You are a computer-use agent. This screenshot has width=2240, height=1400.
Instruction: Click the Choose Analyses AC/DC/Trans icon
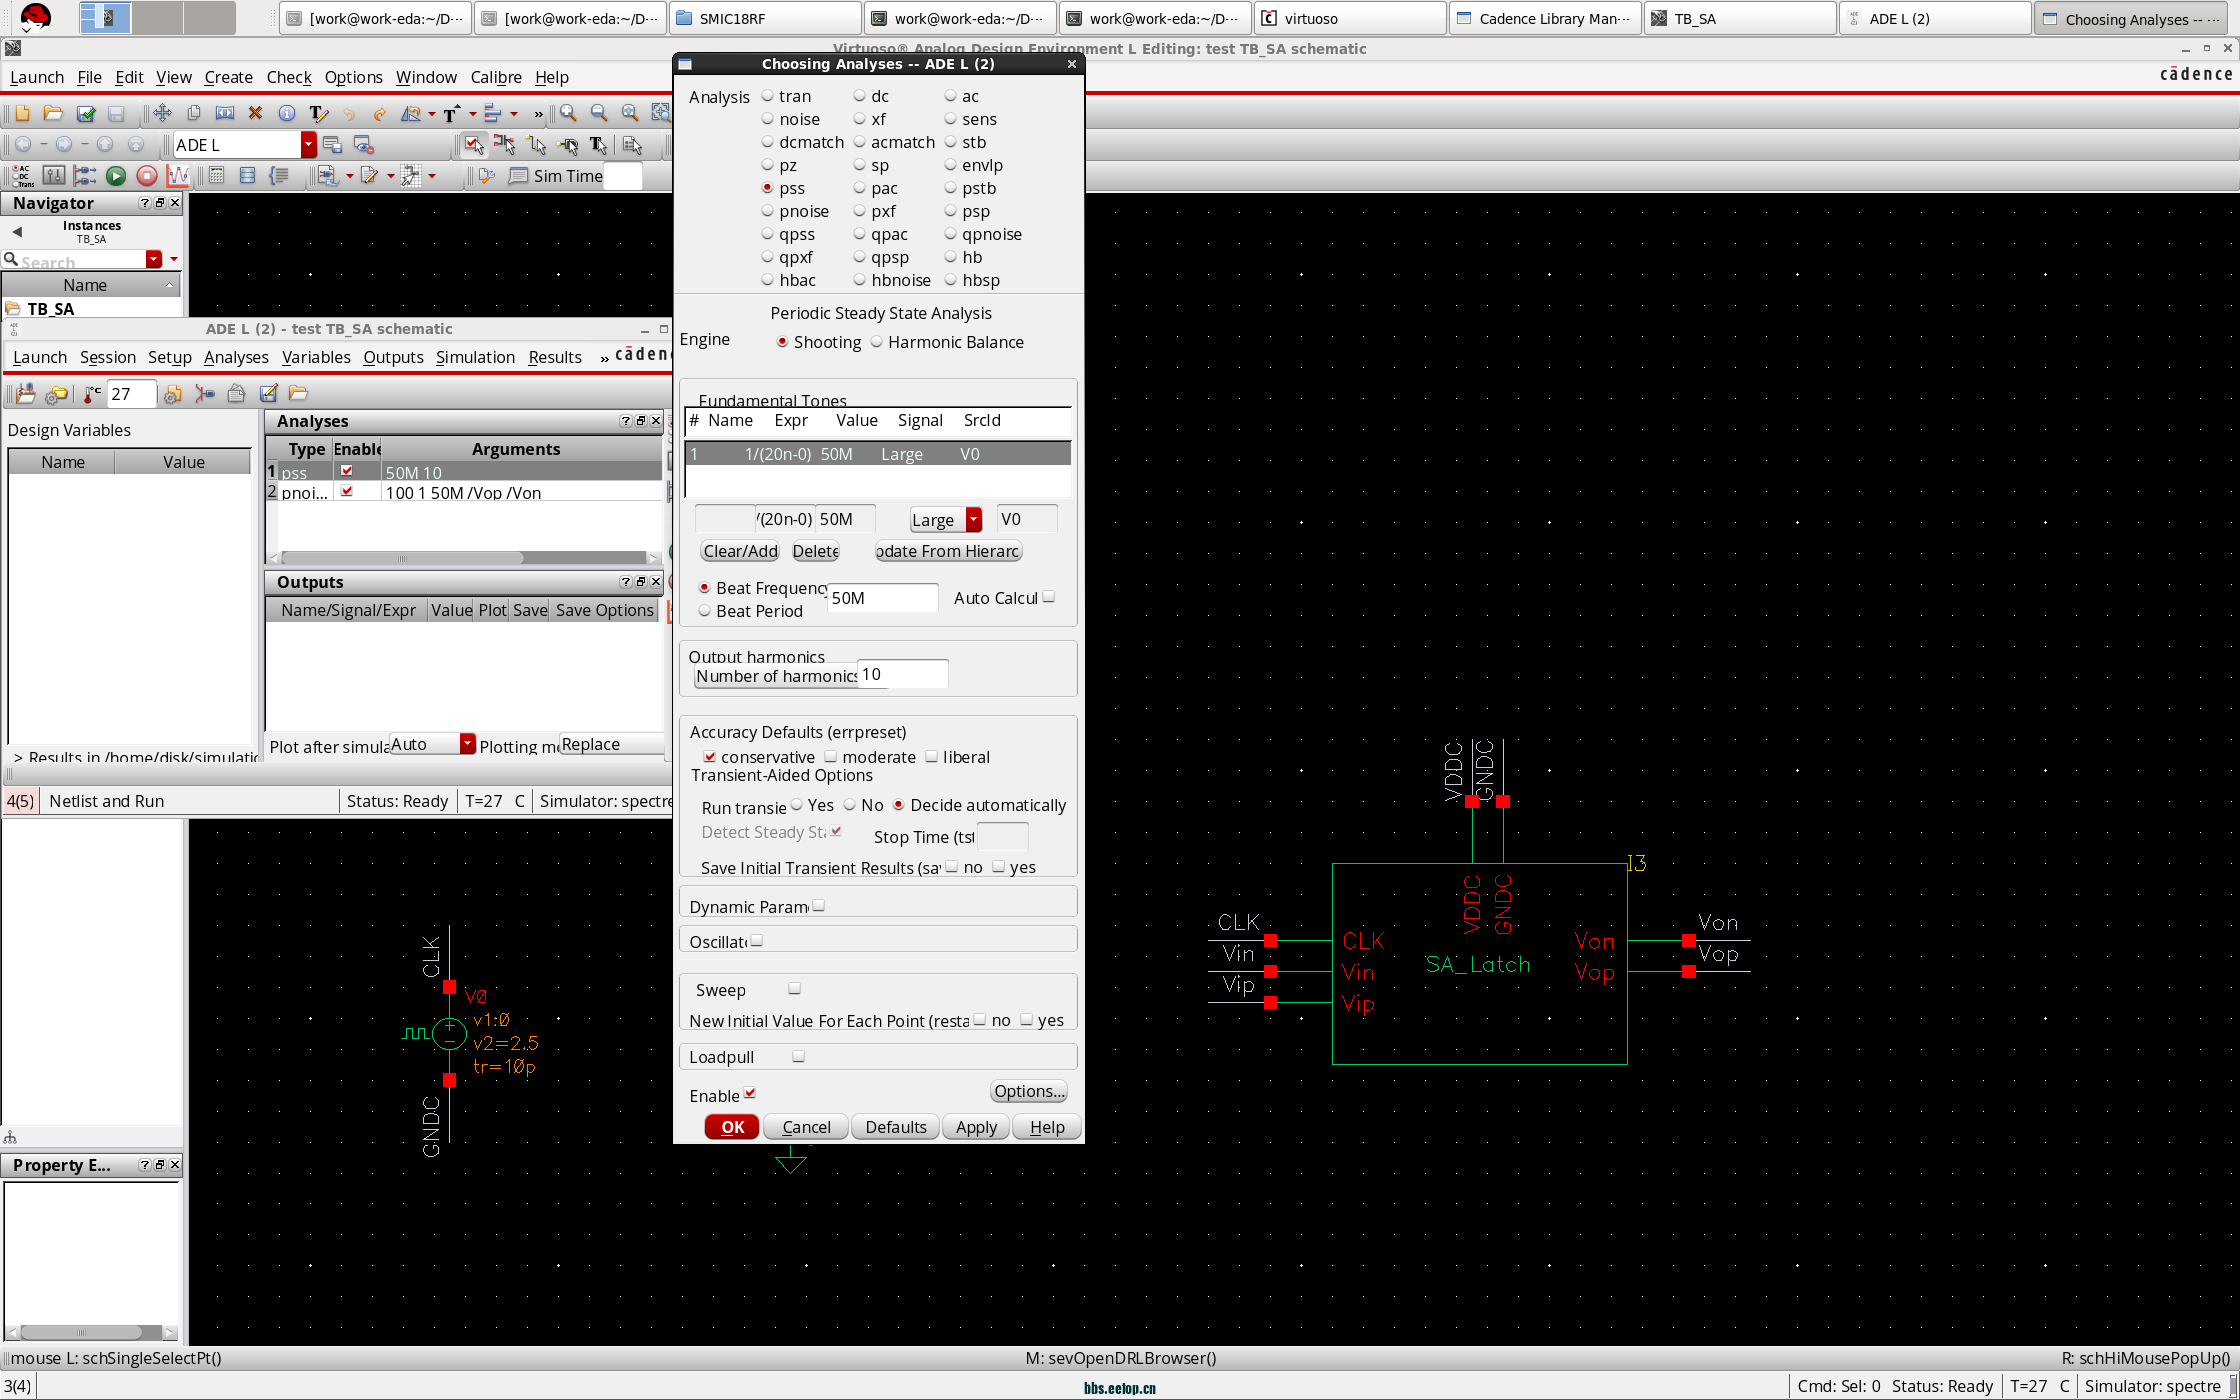[22, 176]
